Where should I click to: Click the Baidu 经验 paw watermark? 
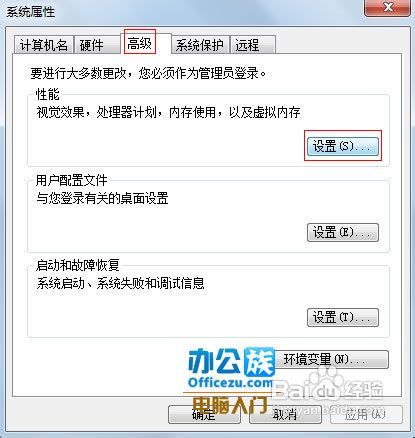tap(328, 387)
